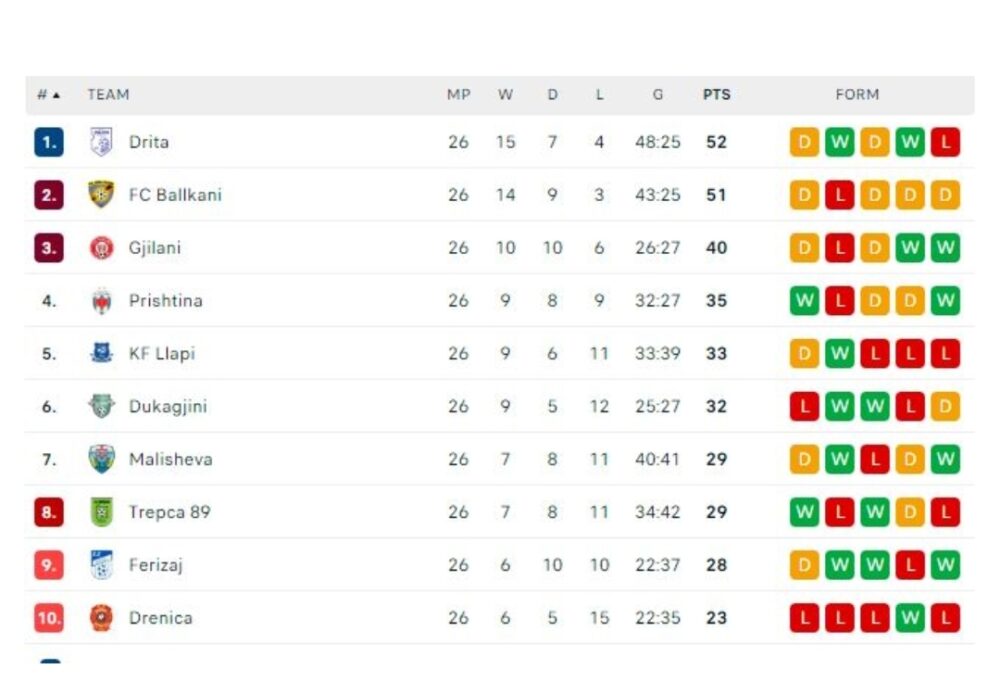Select the Trepca 89 green crest
Image resolution: width=1000 pixels, height=694 pixels.
101,512
